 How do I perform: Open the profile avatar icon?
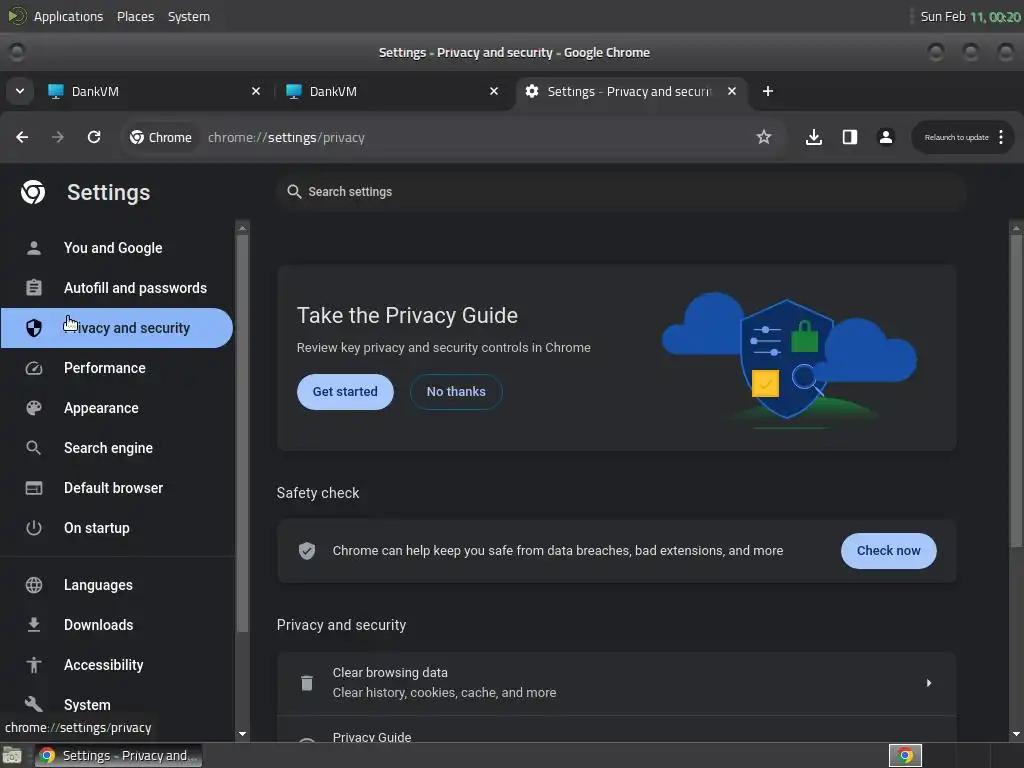coord(886,137)
